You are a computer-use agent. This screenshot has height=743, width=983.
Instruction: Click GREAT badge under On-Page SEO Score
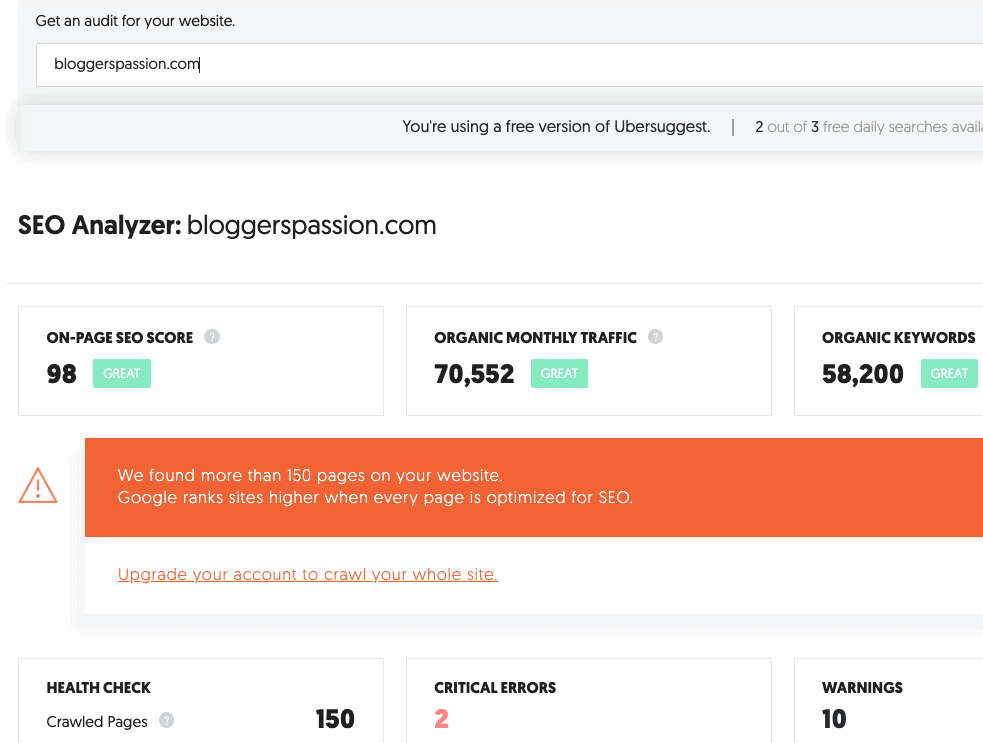[x=122, y=374]
